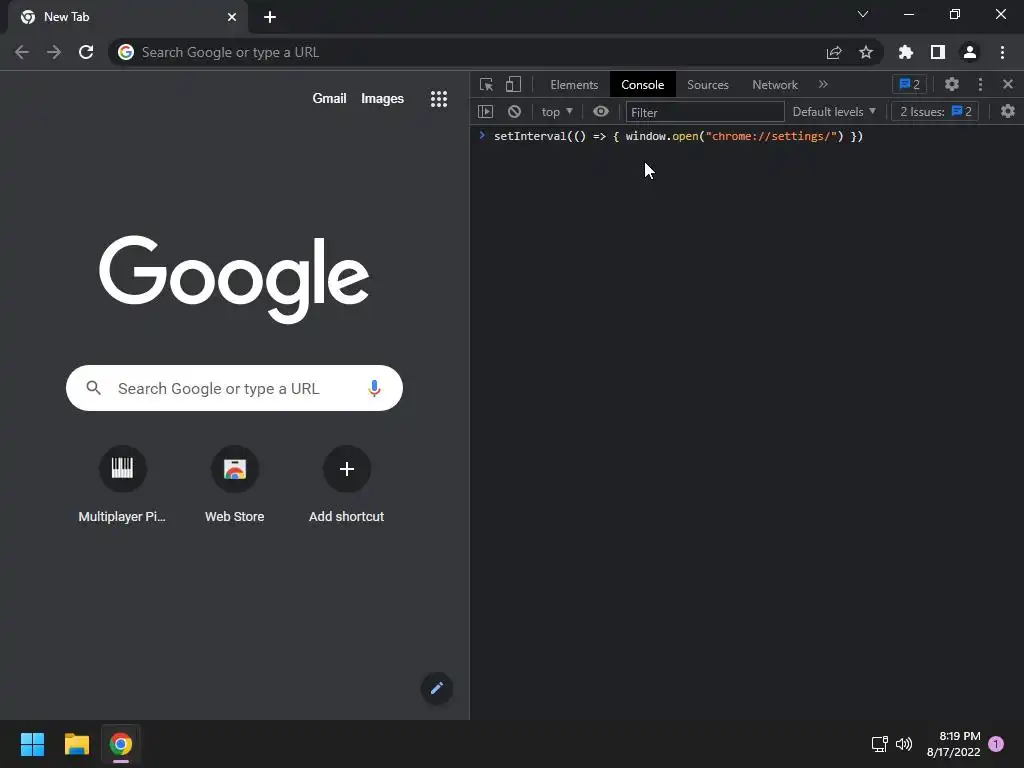This screenshot has height=768, width=1024.
Task: Open the Images link
Action: tap(382, 99)
